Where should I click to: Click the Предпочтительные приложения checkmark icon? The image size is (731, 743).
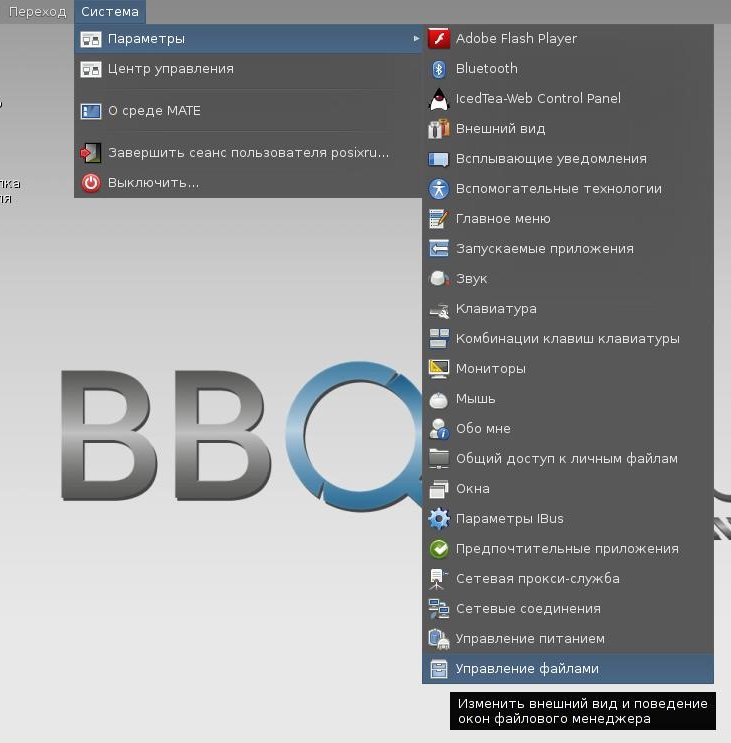(x=439, y=549)
